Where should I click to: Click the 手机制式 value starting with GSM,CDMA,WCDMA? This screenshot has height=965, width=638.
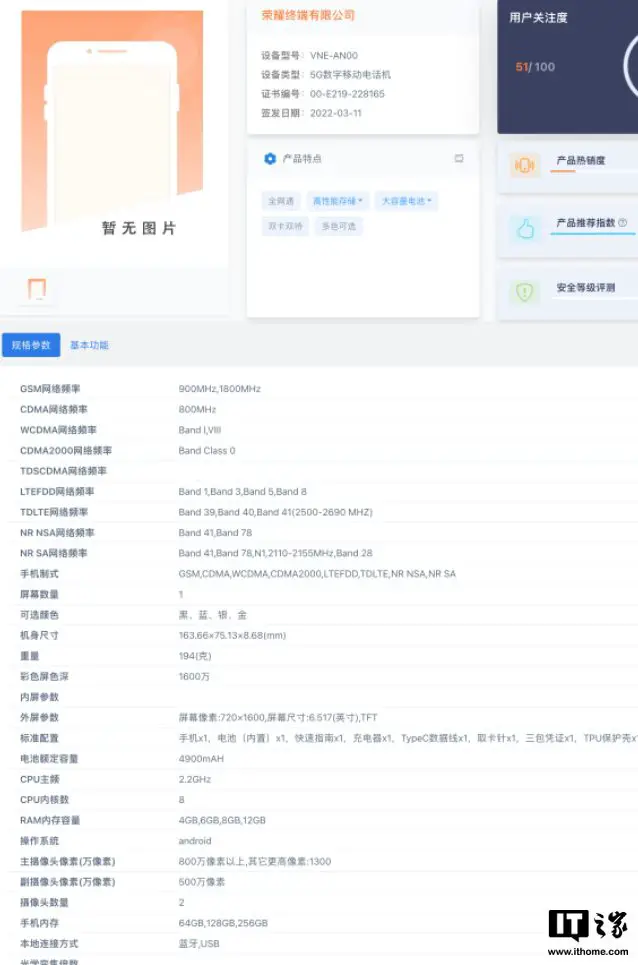(x=317, y=574)
